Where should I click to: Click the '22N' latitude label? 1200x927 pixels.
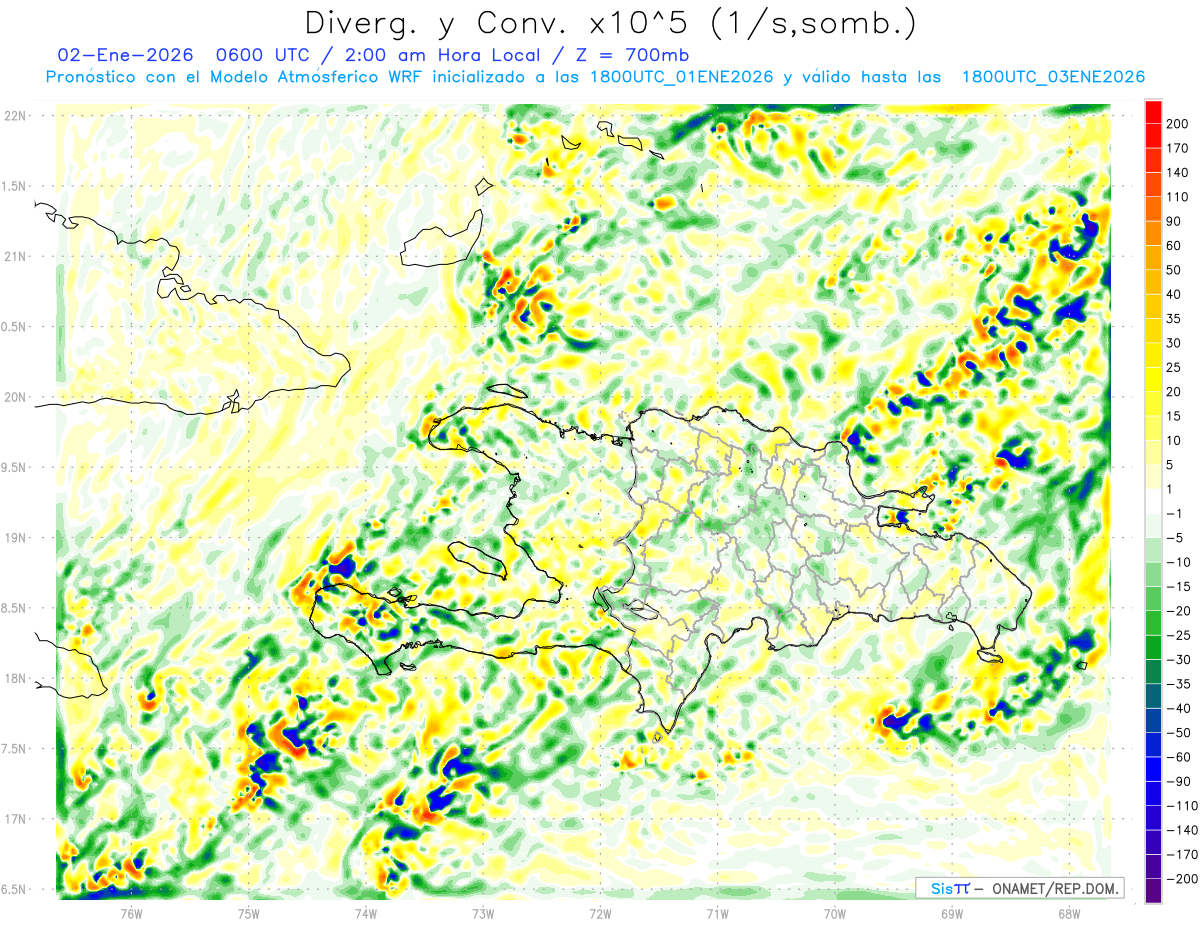click(15, 116)
